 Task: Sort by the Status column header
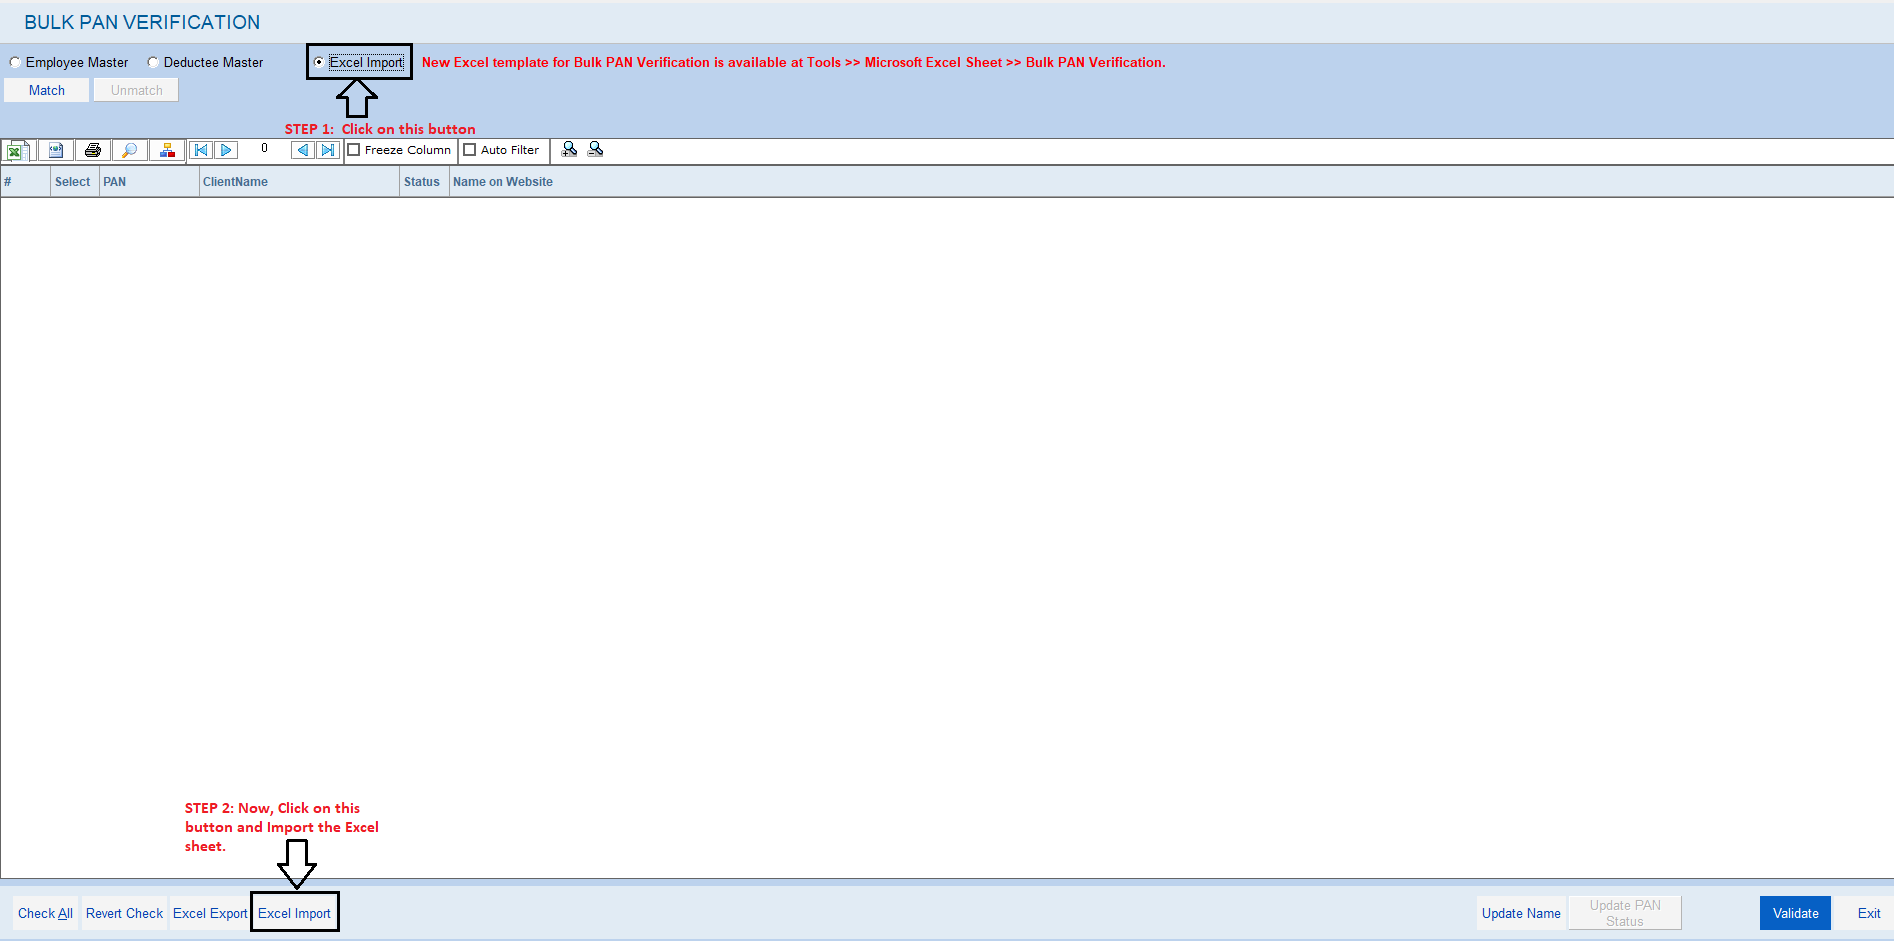click(424, 182)
